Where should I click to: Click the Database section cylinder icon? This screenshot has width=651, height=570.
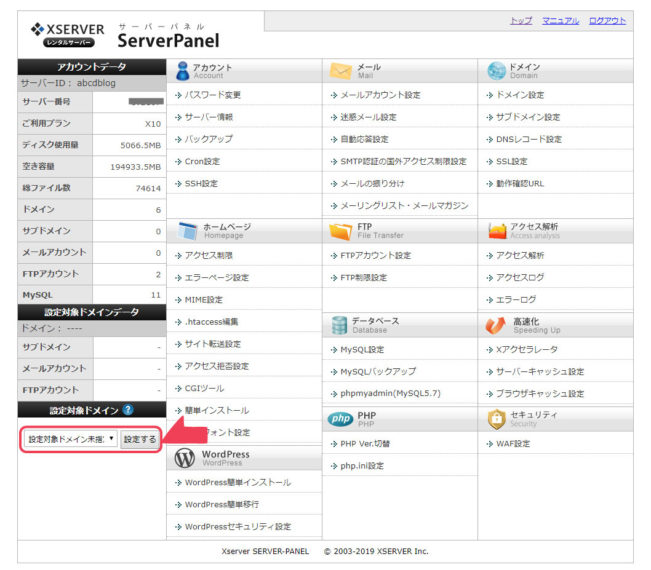pos(339,325)
